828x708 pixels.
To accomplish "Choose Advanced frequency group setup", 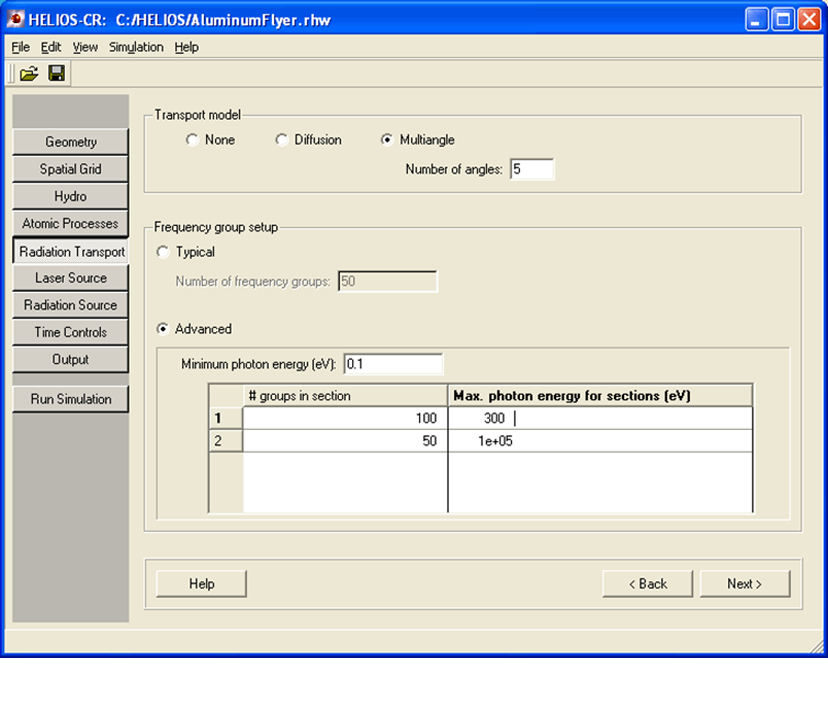I will [x=163, y=329].
